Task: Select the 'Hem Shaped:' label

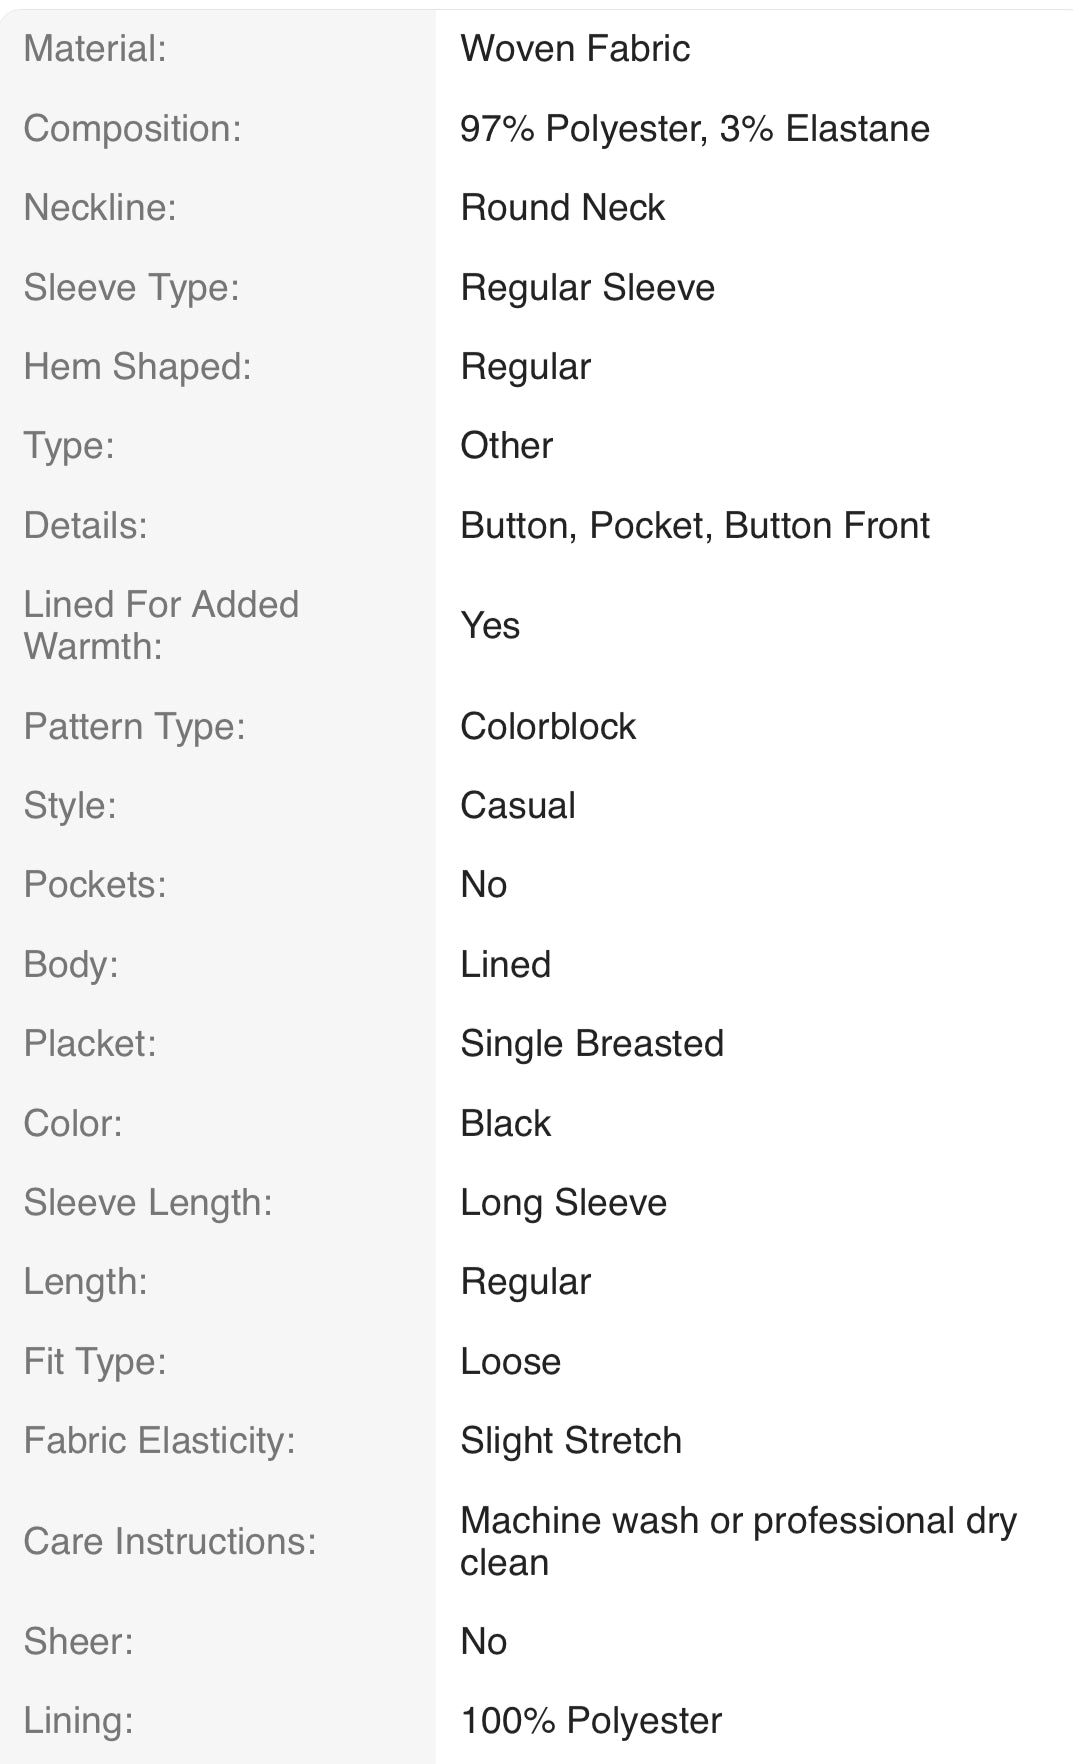Action: (x=137, y=366)
